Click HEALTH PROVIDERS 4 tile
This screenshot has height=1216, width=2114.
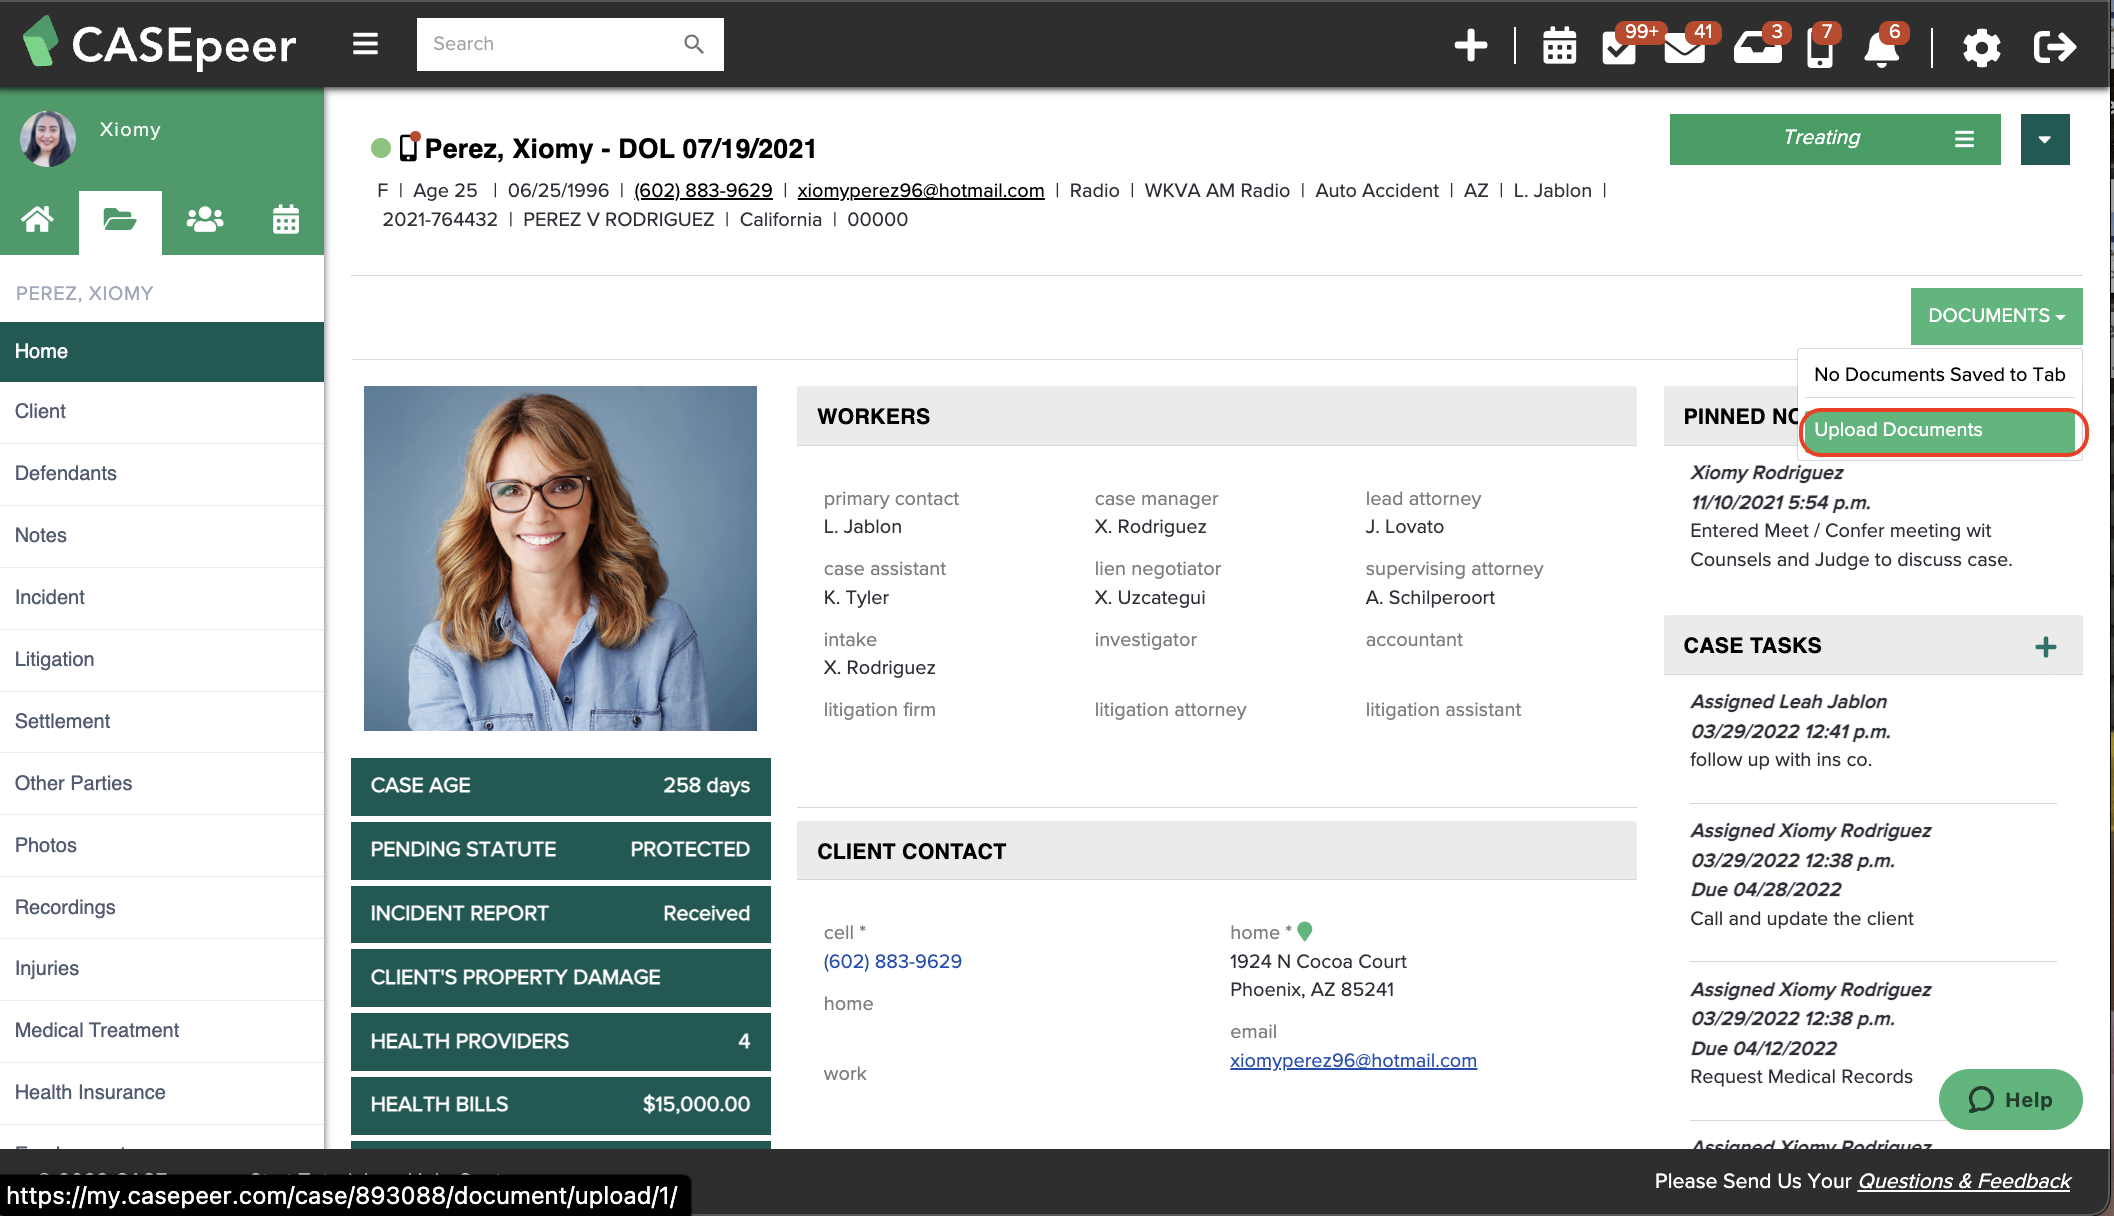point(560,1042)
